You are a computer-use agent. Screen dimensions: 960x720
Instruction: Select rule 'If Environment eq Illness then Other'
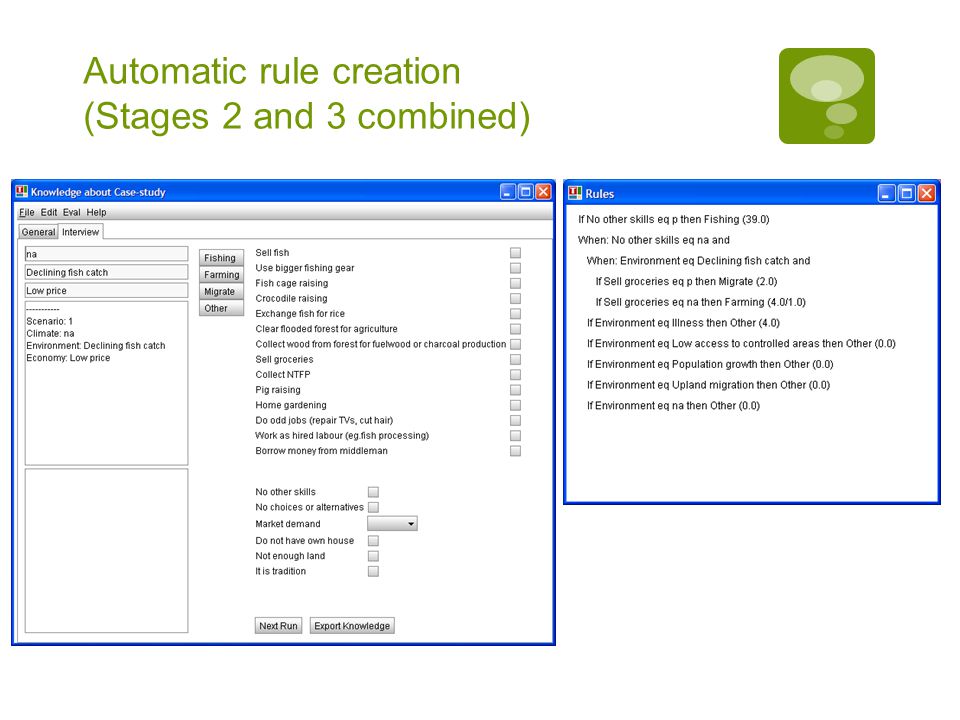(683, 323)
